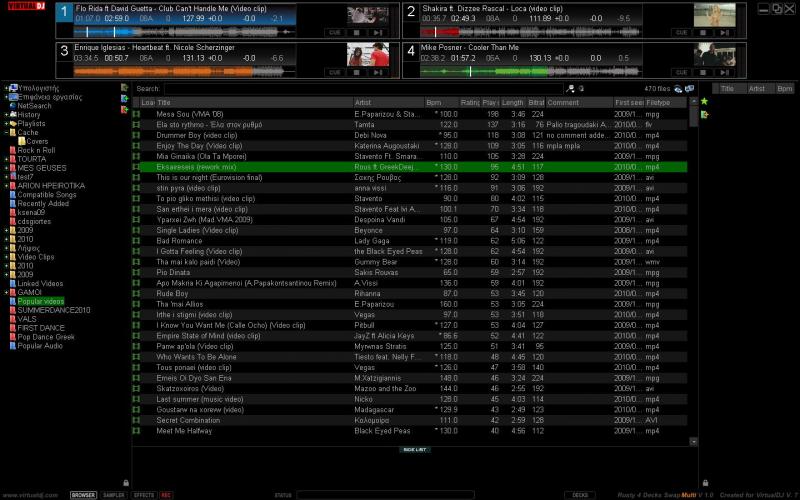Click the CUE button on deck 3
This screenshot has height=500, width=800.
(335, 72)
